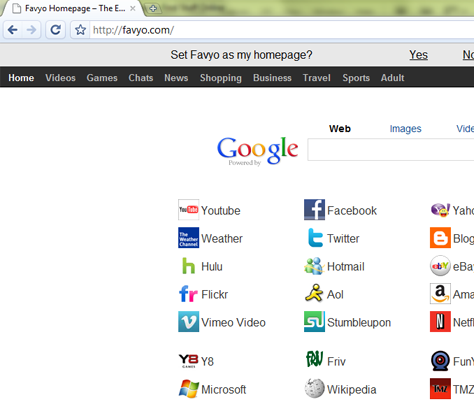Click the Yahoo Y! icon

[x=440, y=210]
